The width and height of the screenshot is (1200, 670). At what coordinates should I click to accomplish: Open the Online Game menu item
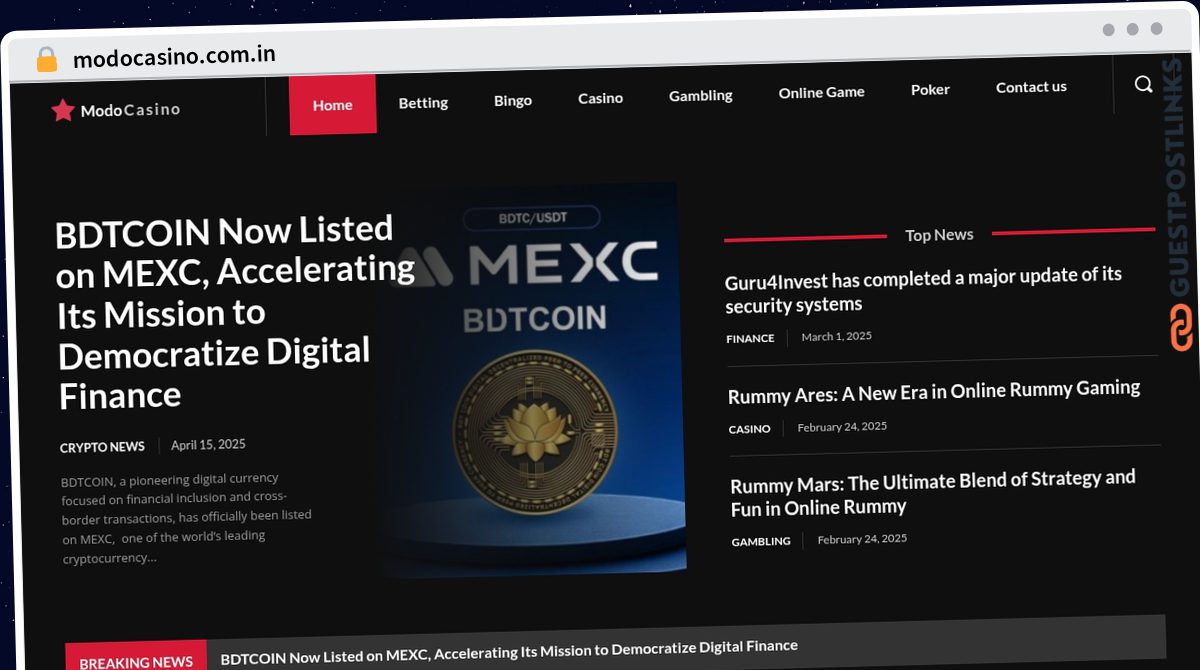coord(822,92)
